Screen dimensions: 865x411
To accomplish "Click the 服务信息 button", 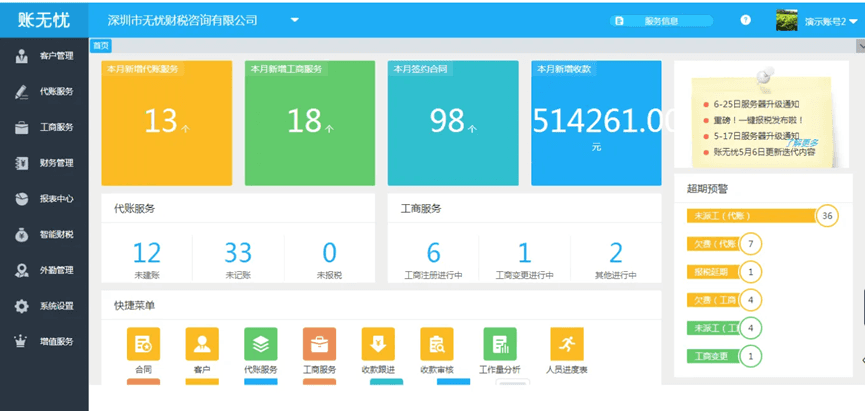I will click(x=661, y=22).
